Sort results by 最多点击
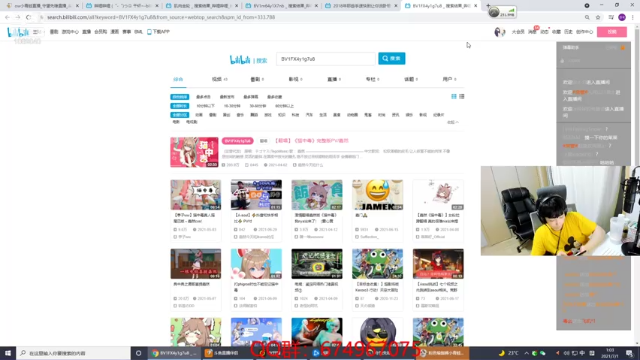This screenshot has height=360, width=640. tap(203, 97)
